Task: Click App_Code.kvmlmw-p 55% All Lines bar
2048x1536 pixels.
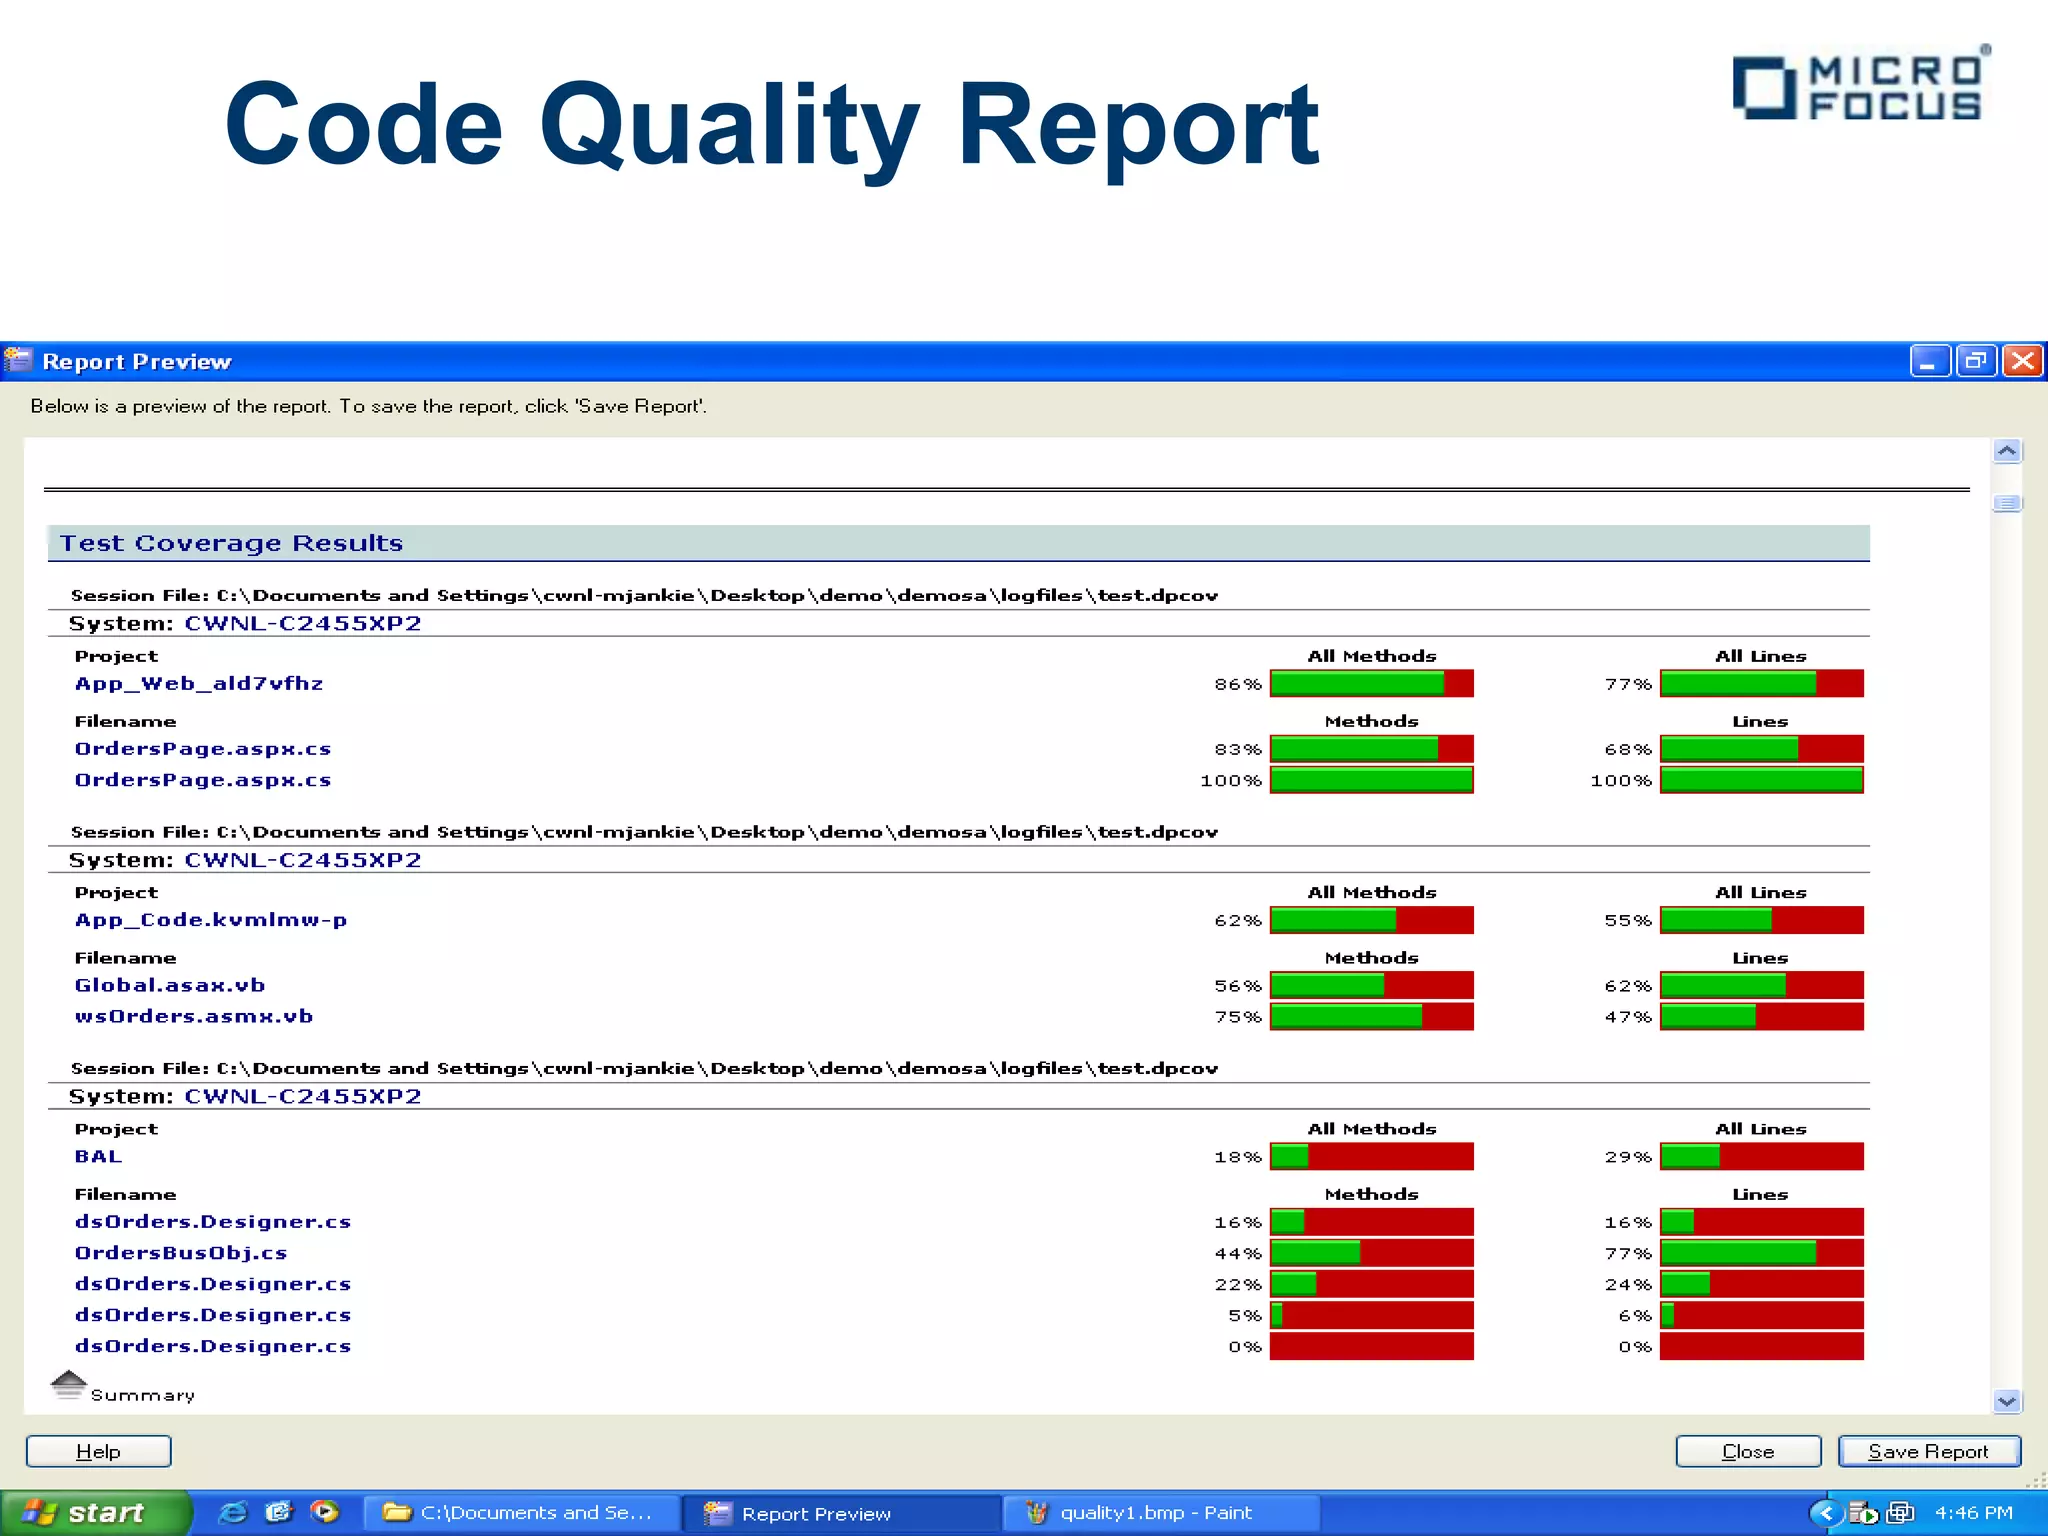Action: (1762, 920)
